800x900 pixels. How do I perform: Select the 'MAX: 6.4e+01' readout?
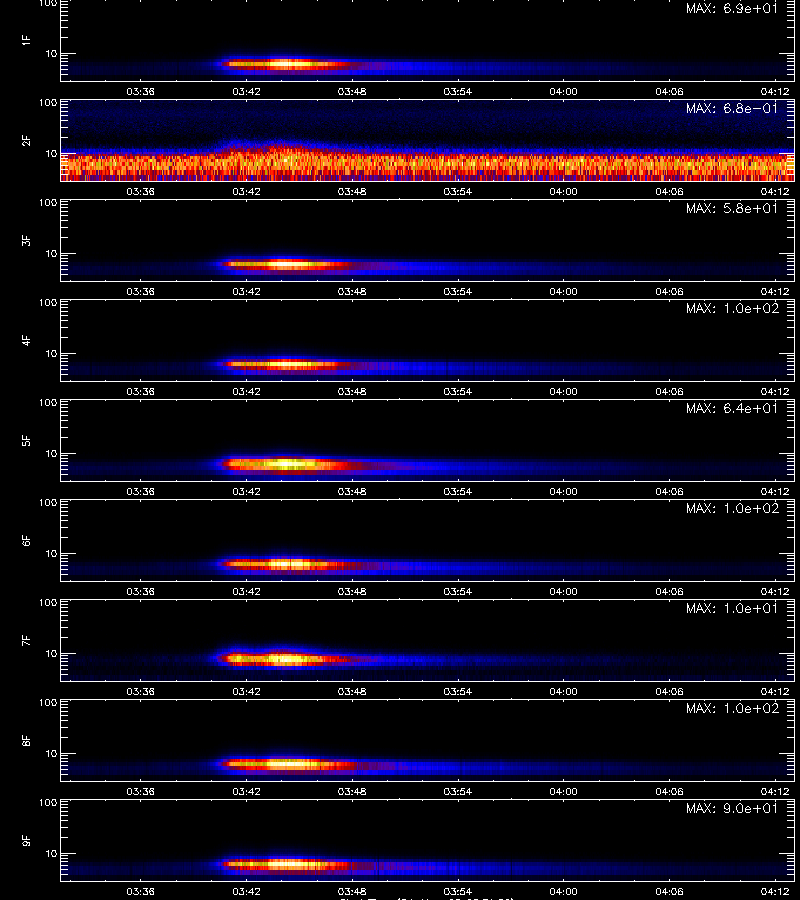[732, 409]
